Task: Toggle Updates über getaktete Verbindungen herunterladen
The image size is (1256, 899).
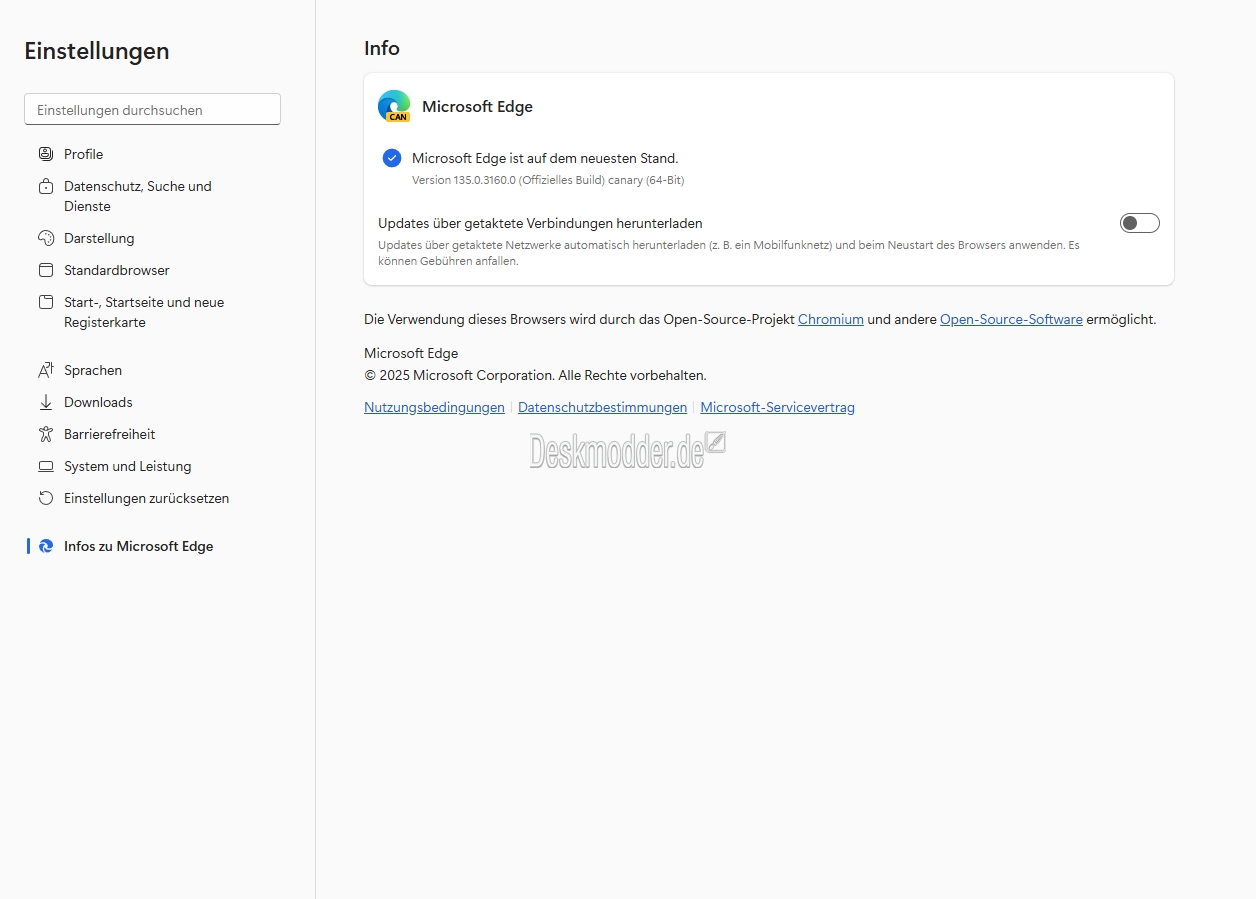Action: pos(1139,223)
